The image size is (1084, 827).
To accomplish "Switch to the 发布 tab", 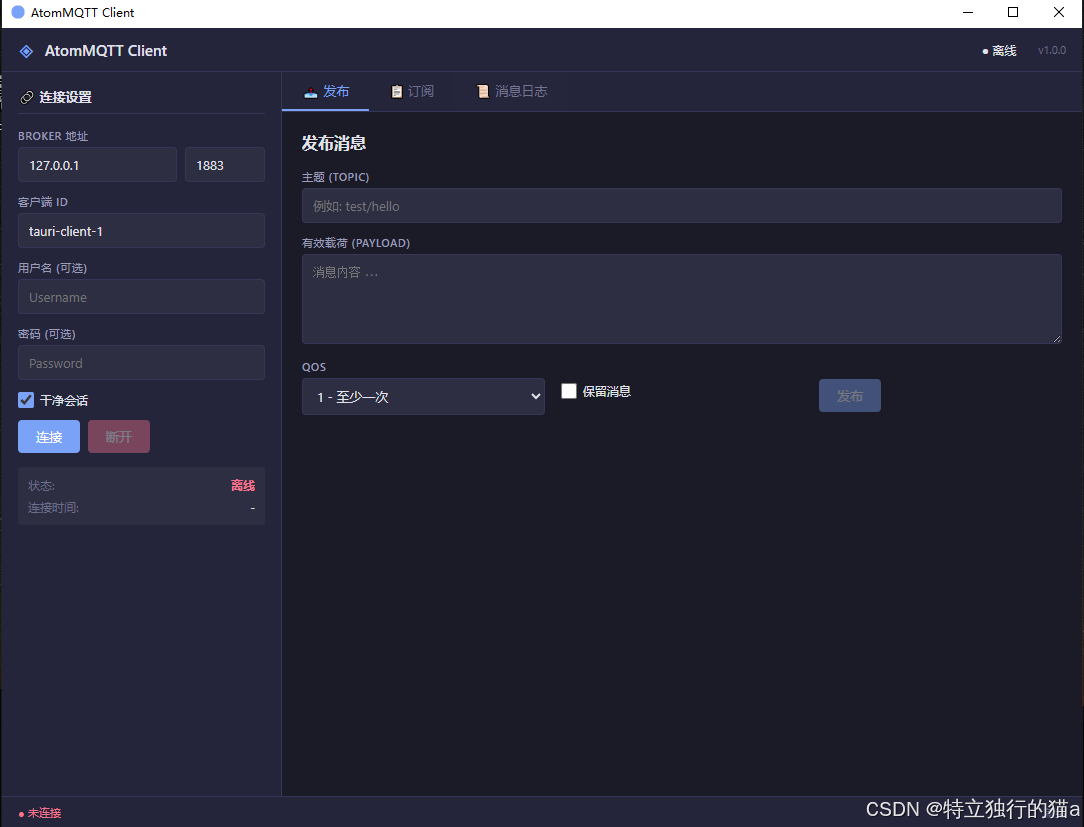I will pyautogui.click(x=326, y=91).
